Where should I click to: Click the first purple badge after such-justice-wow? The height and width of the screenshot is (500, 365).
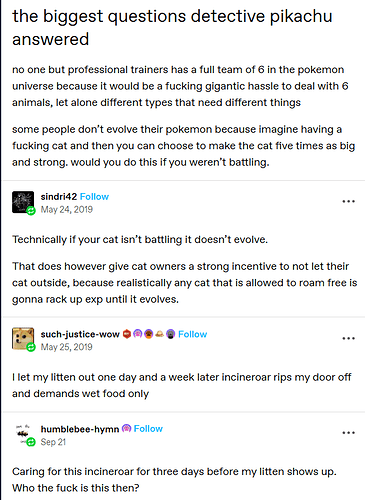click(x=138, y=334)
